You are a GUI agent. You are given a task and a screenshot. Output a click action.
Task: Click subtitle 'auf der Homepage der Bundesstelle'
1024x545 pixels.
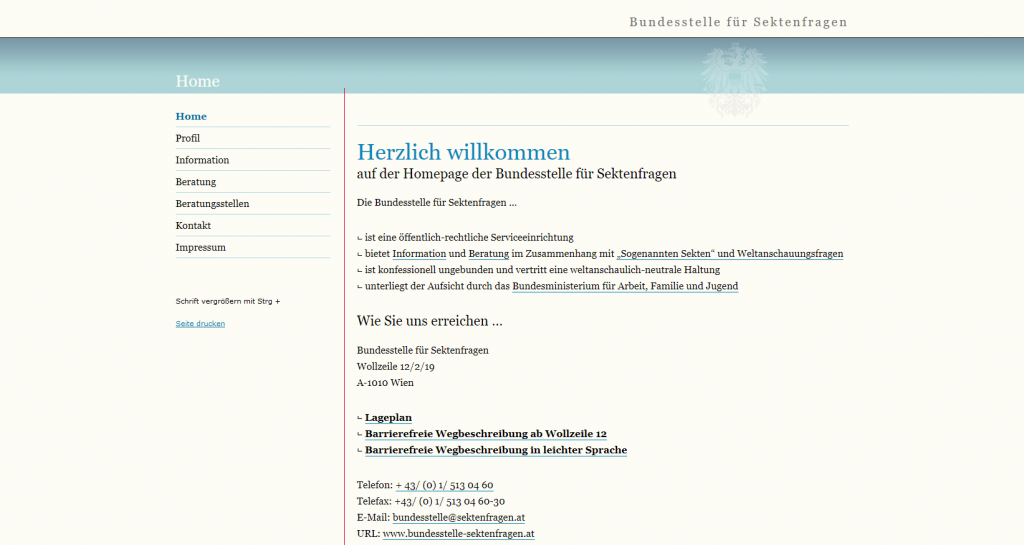[516, 174]
